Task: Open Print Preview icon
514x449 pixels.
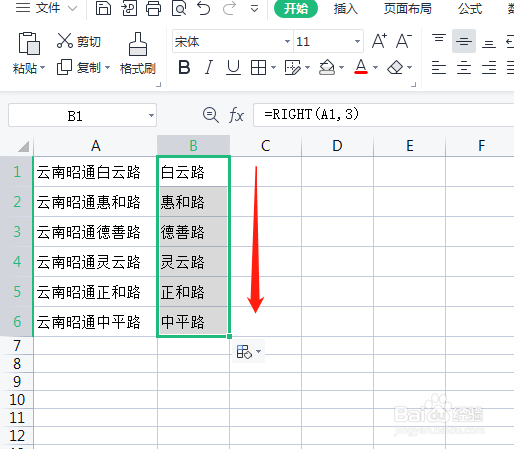Action: coord(179,8)
